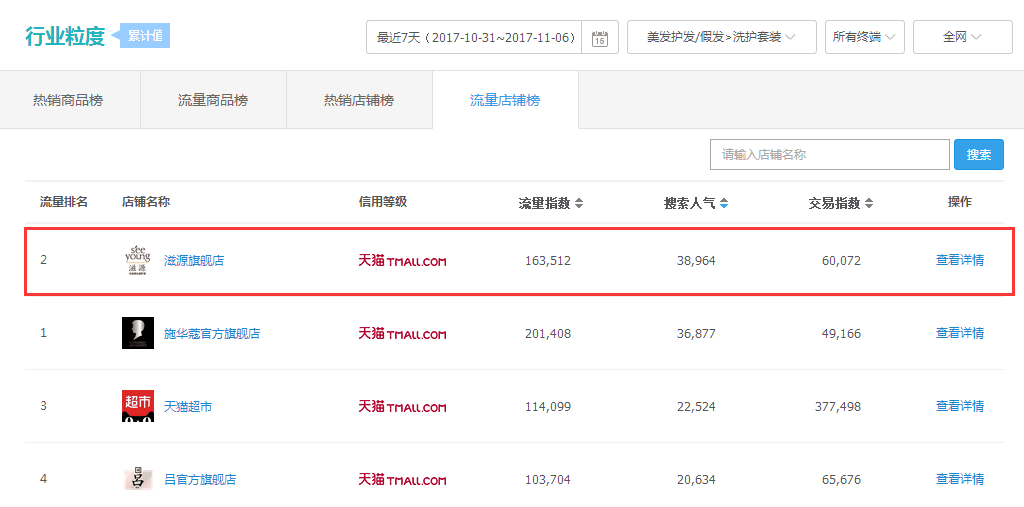1024x507 pixels.
Task: Open the 施华蔻官方旗舰店 store link
Action: click(212, 333)
